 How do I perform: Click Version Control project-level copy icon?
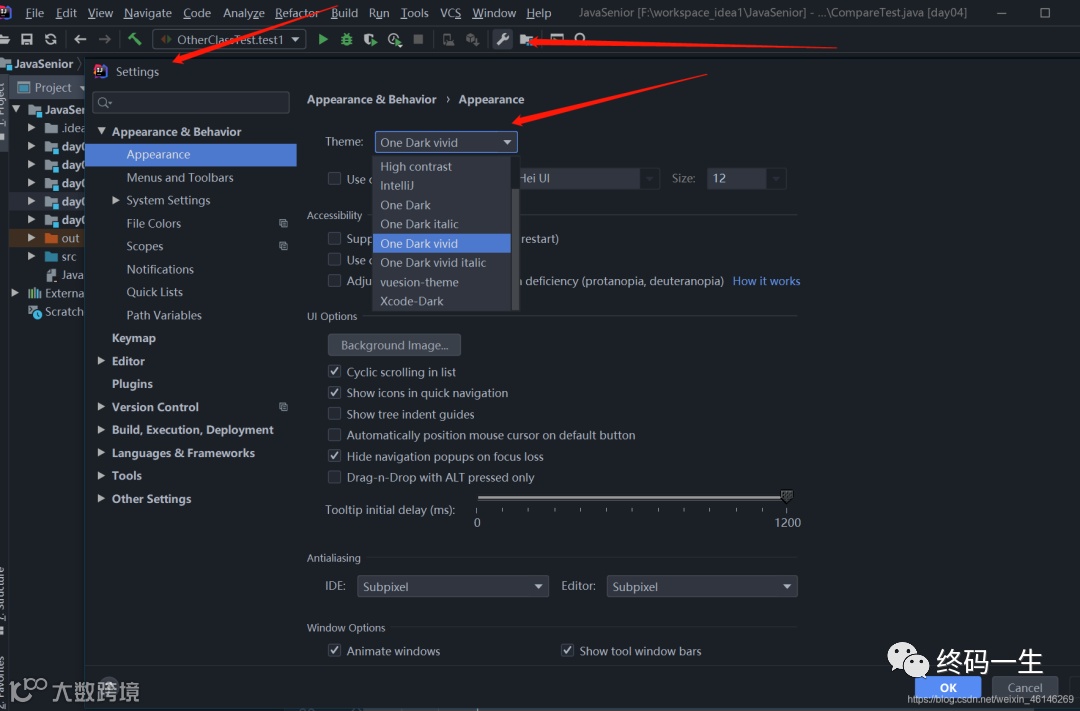283,406
